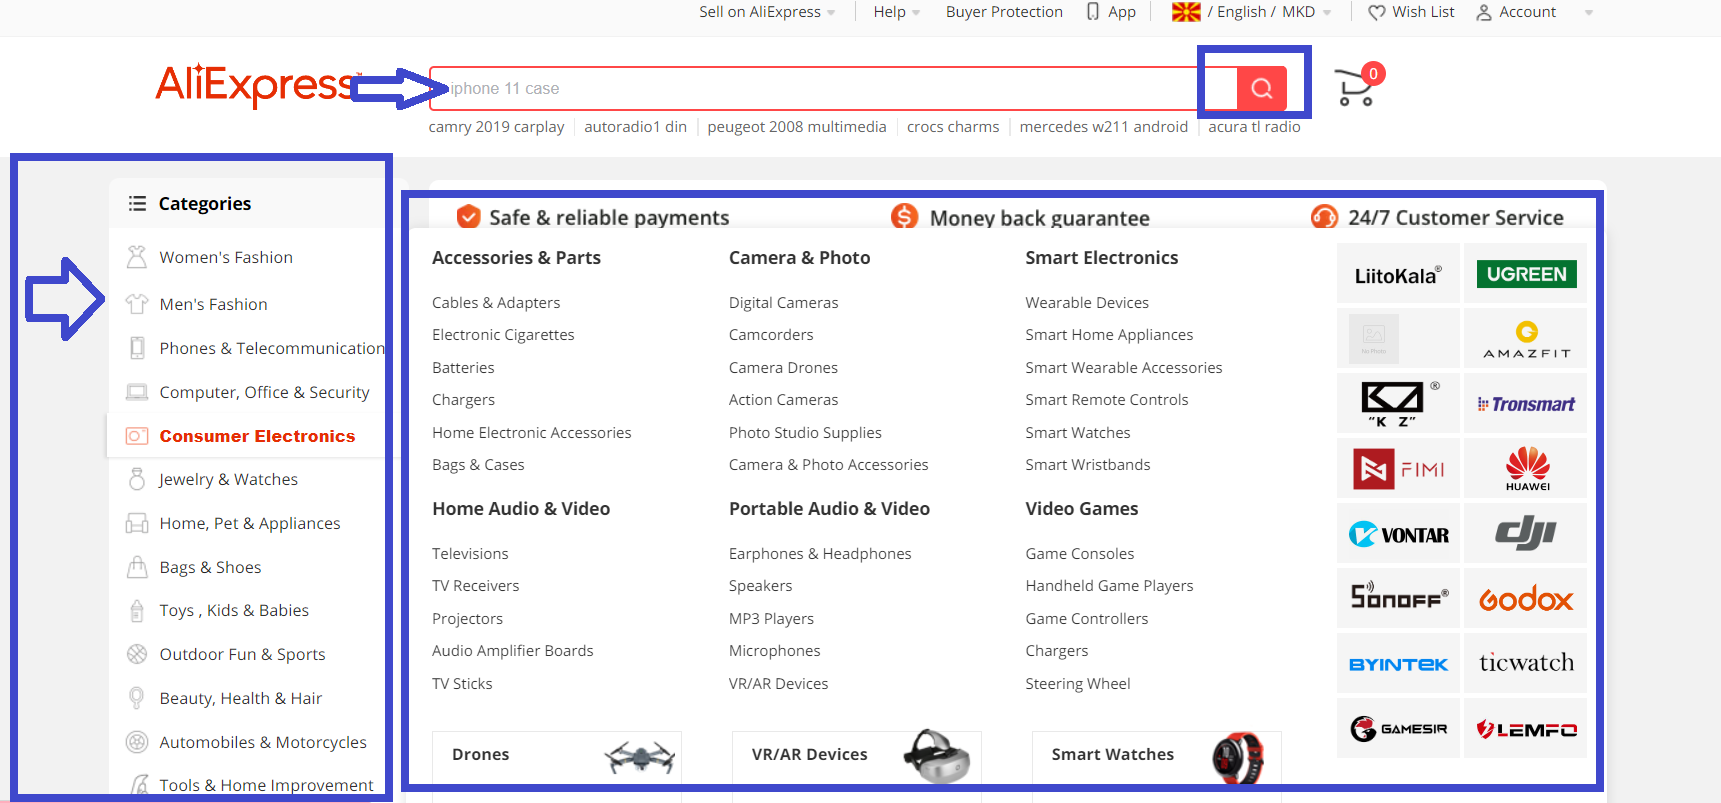
Task: Open the Wearable Devices link
Action: click(1086, 302)
